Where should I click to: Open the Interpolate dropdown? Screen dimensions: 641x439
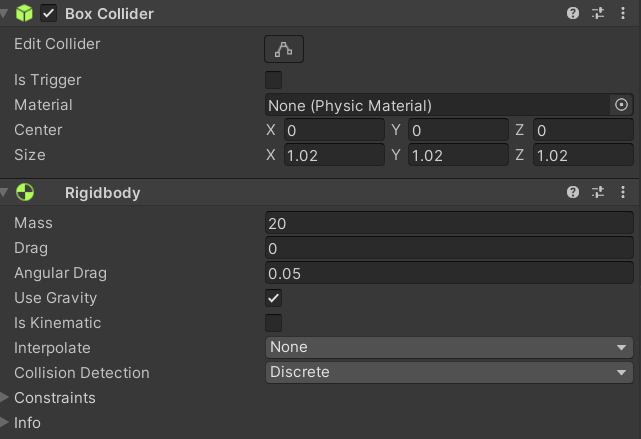pyautogui.click(x=449, y=347)
